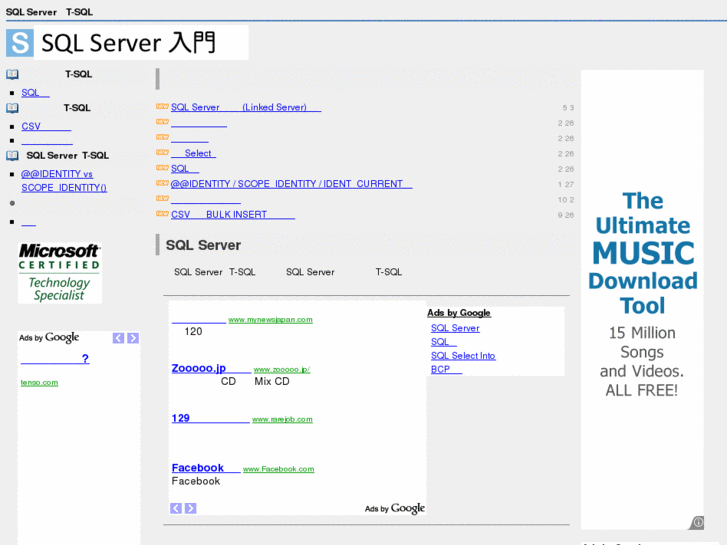
Task: Open the Facebook ad title
Action: [x=206, y=468]
